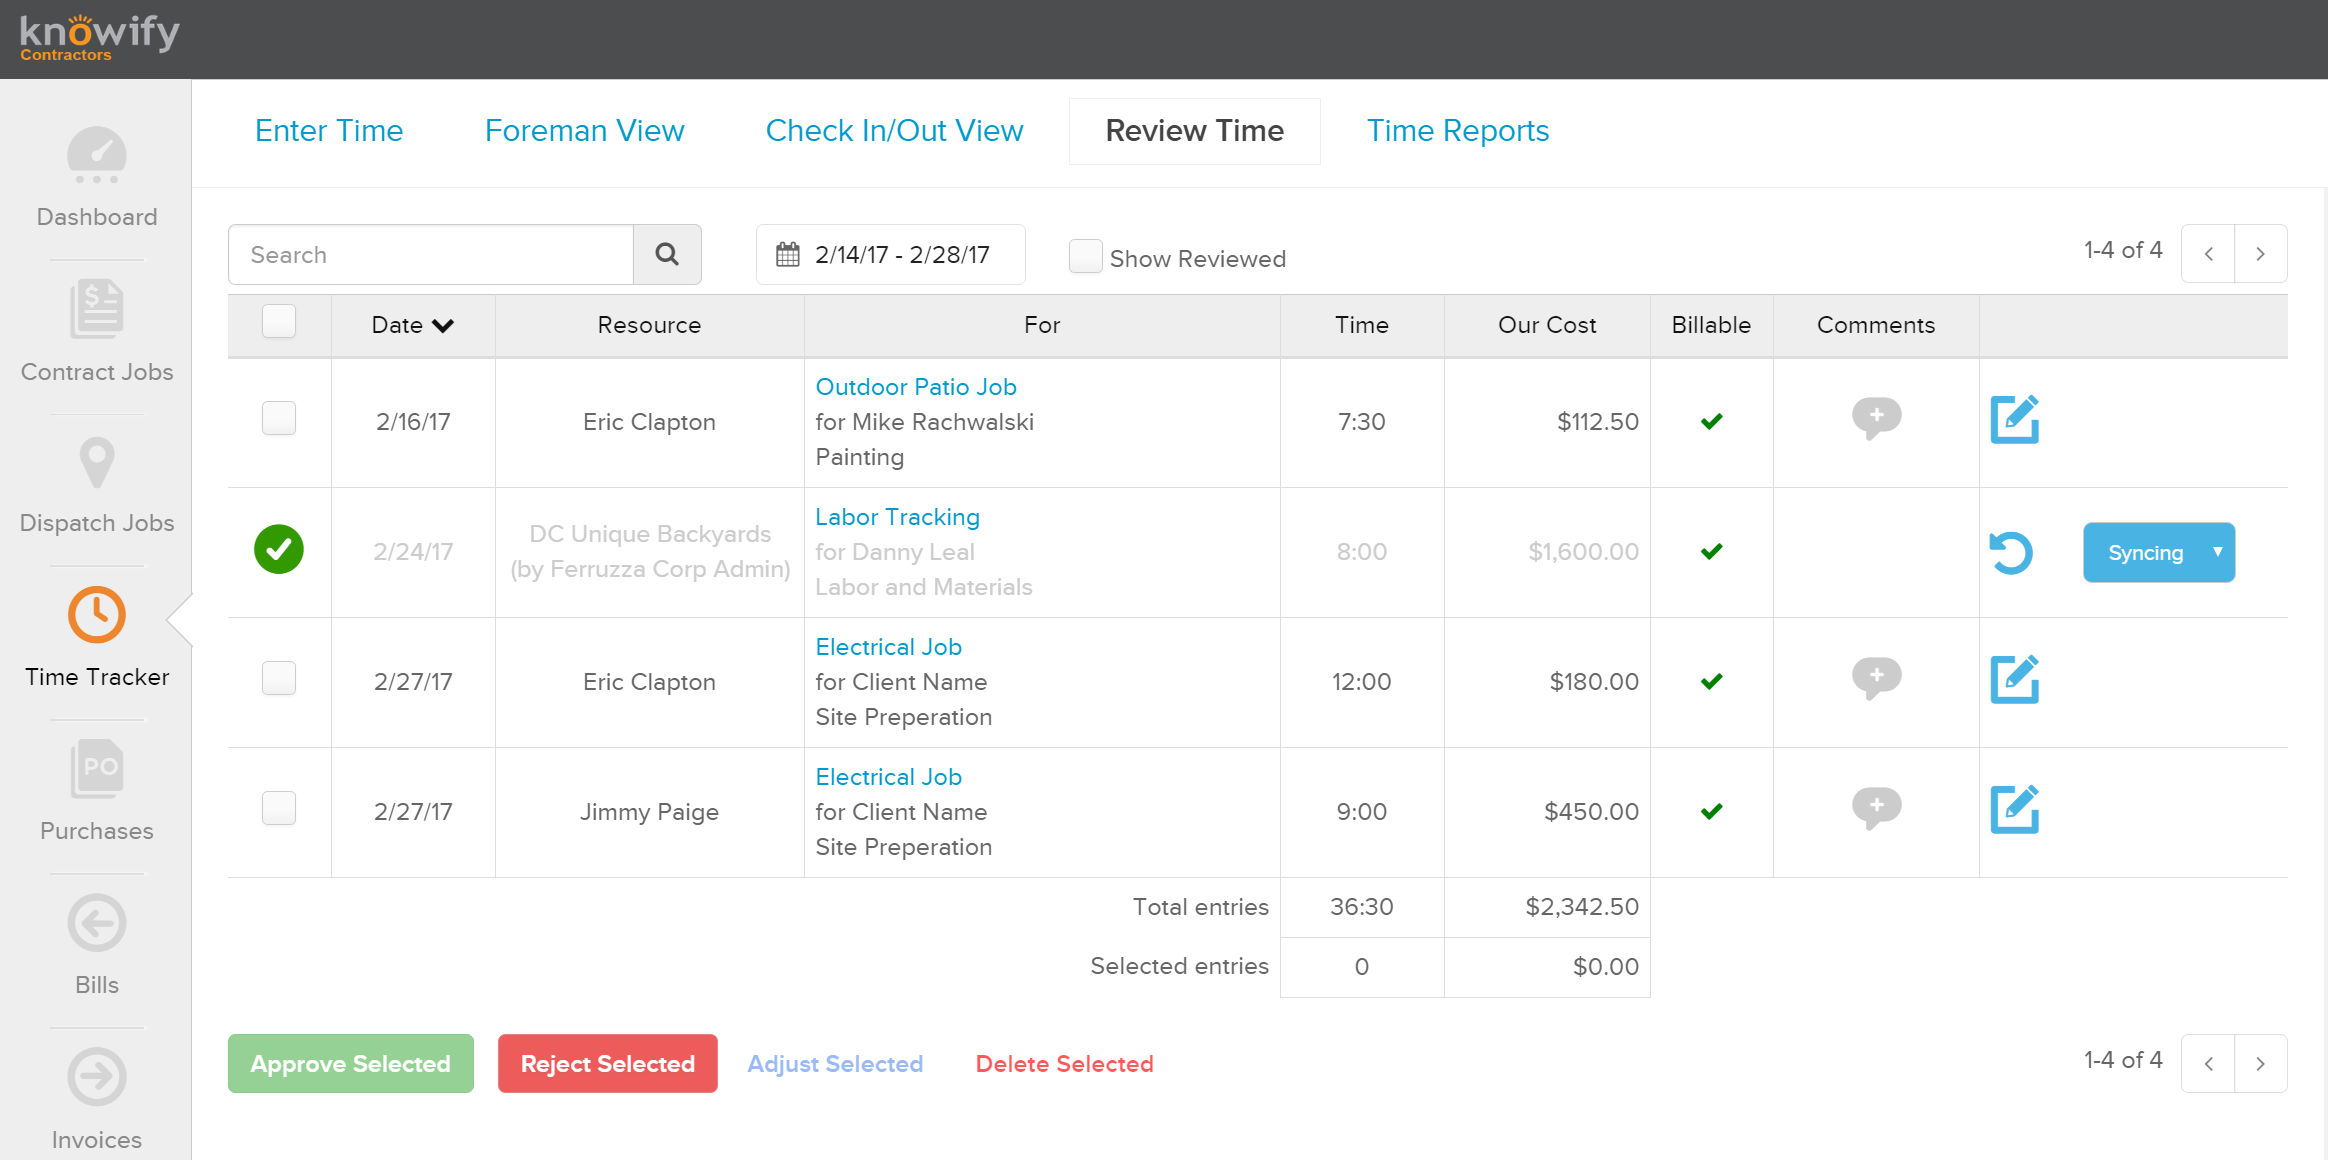Click the Our Cost column header
Screen dimensions: 2328x1160
(1547, 325)
